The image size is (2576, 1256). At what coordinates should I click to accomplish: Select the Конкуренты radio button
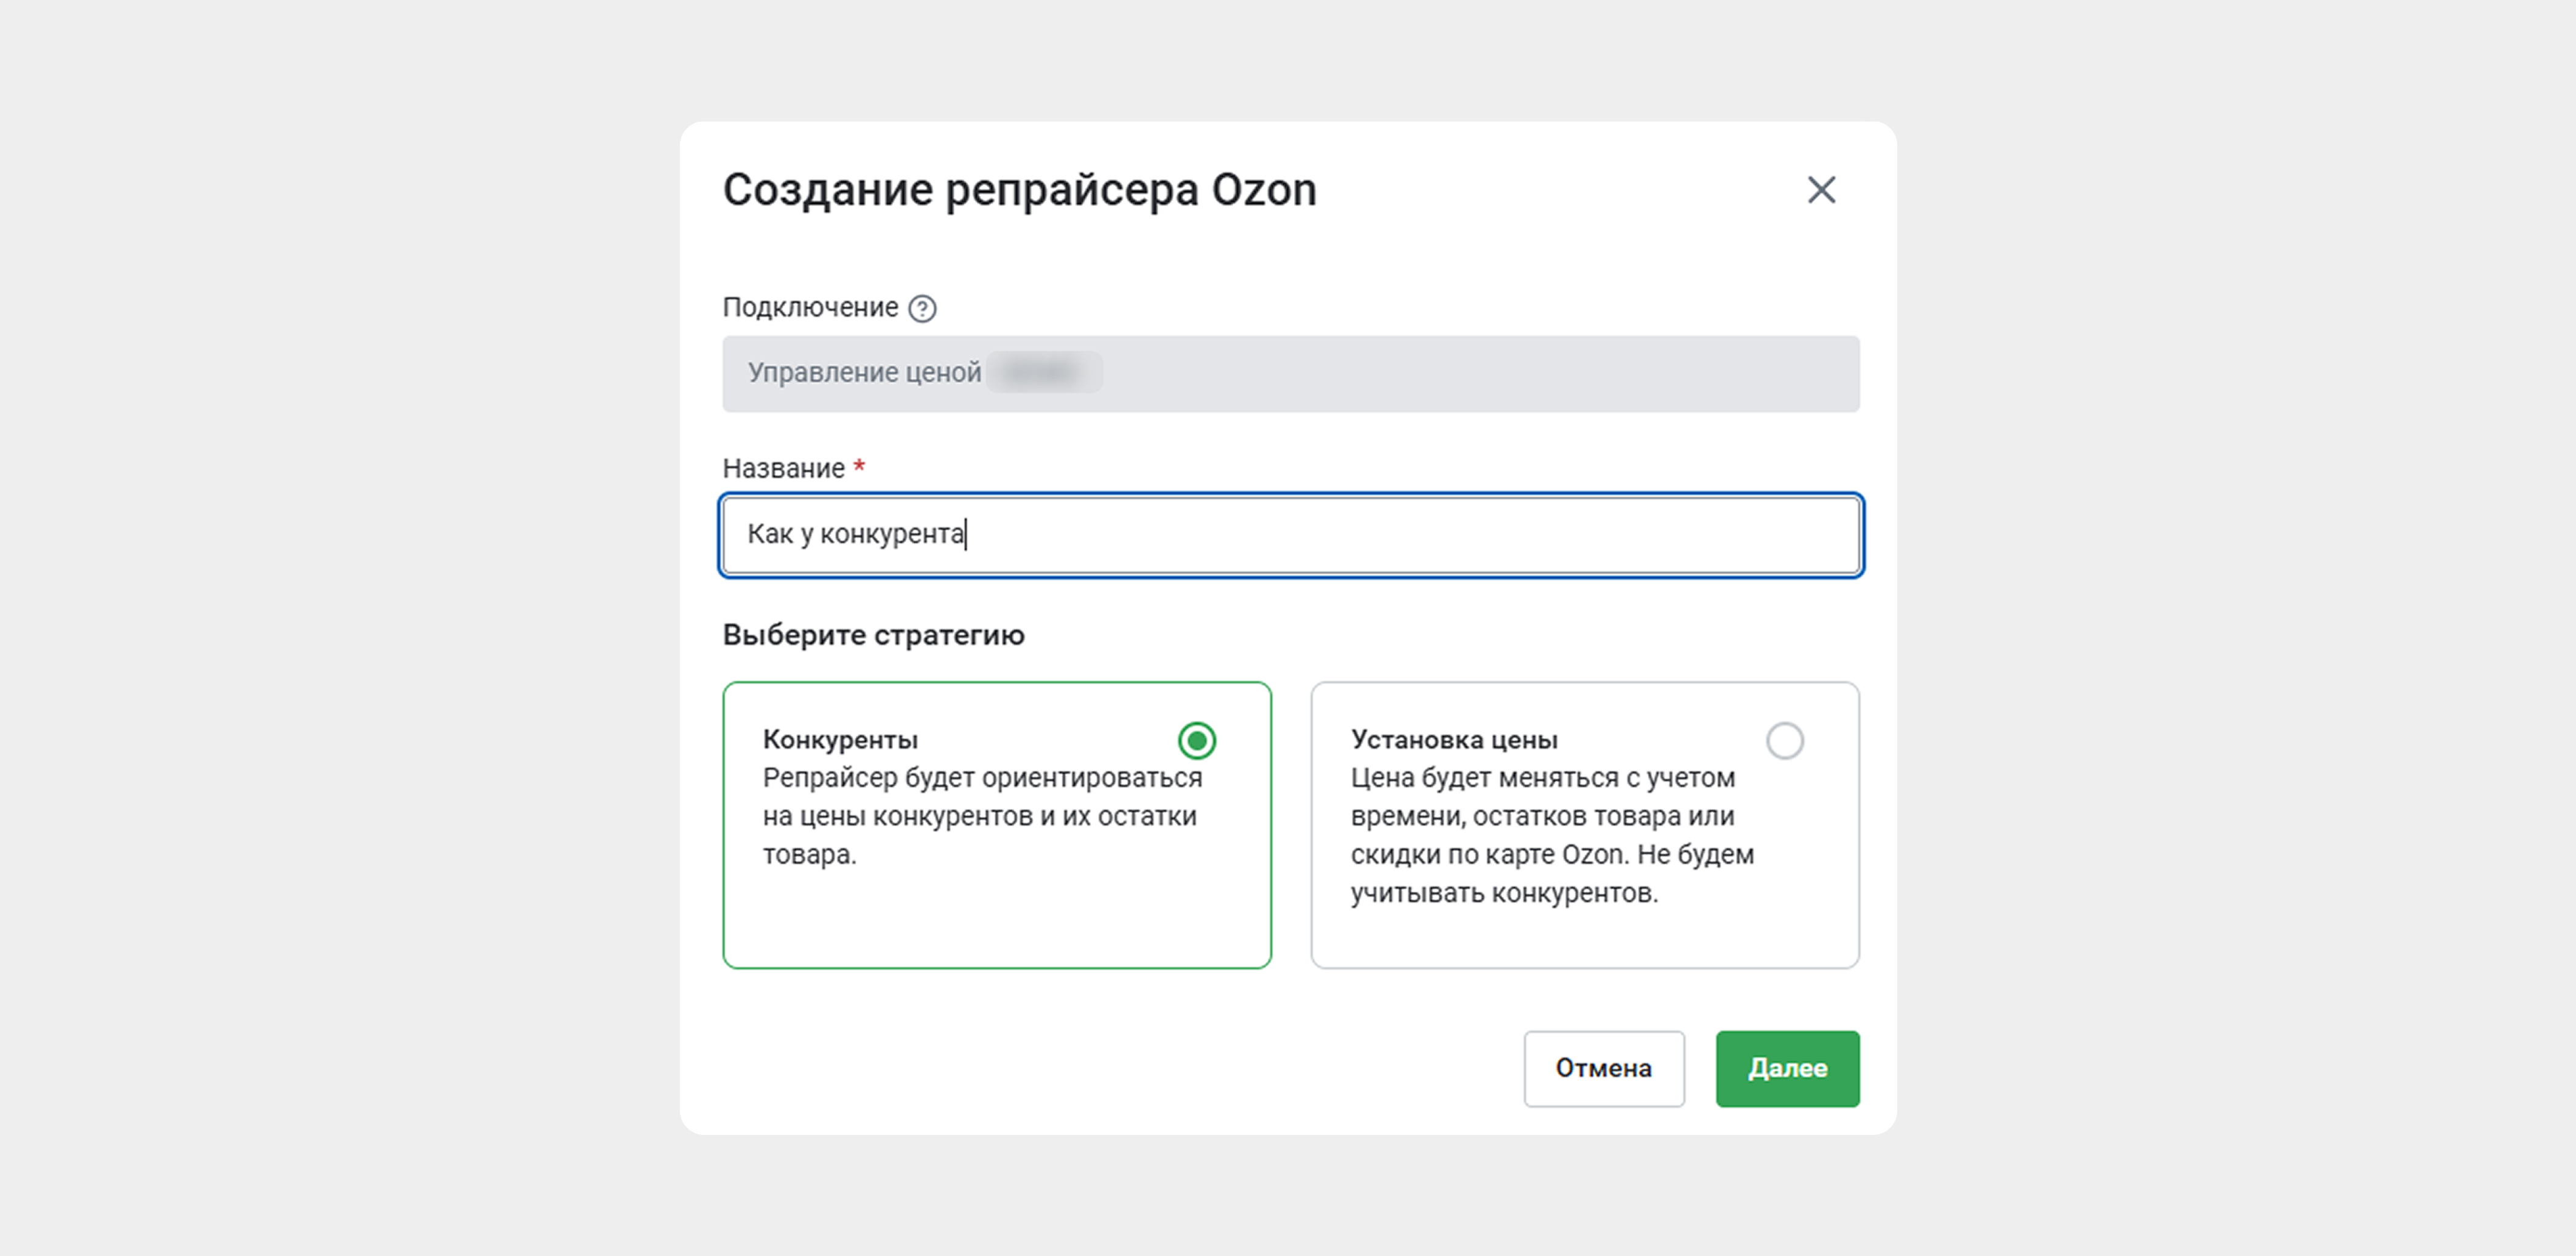[x=1196, y=741]
